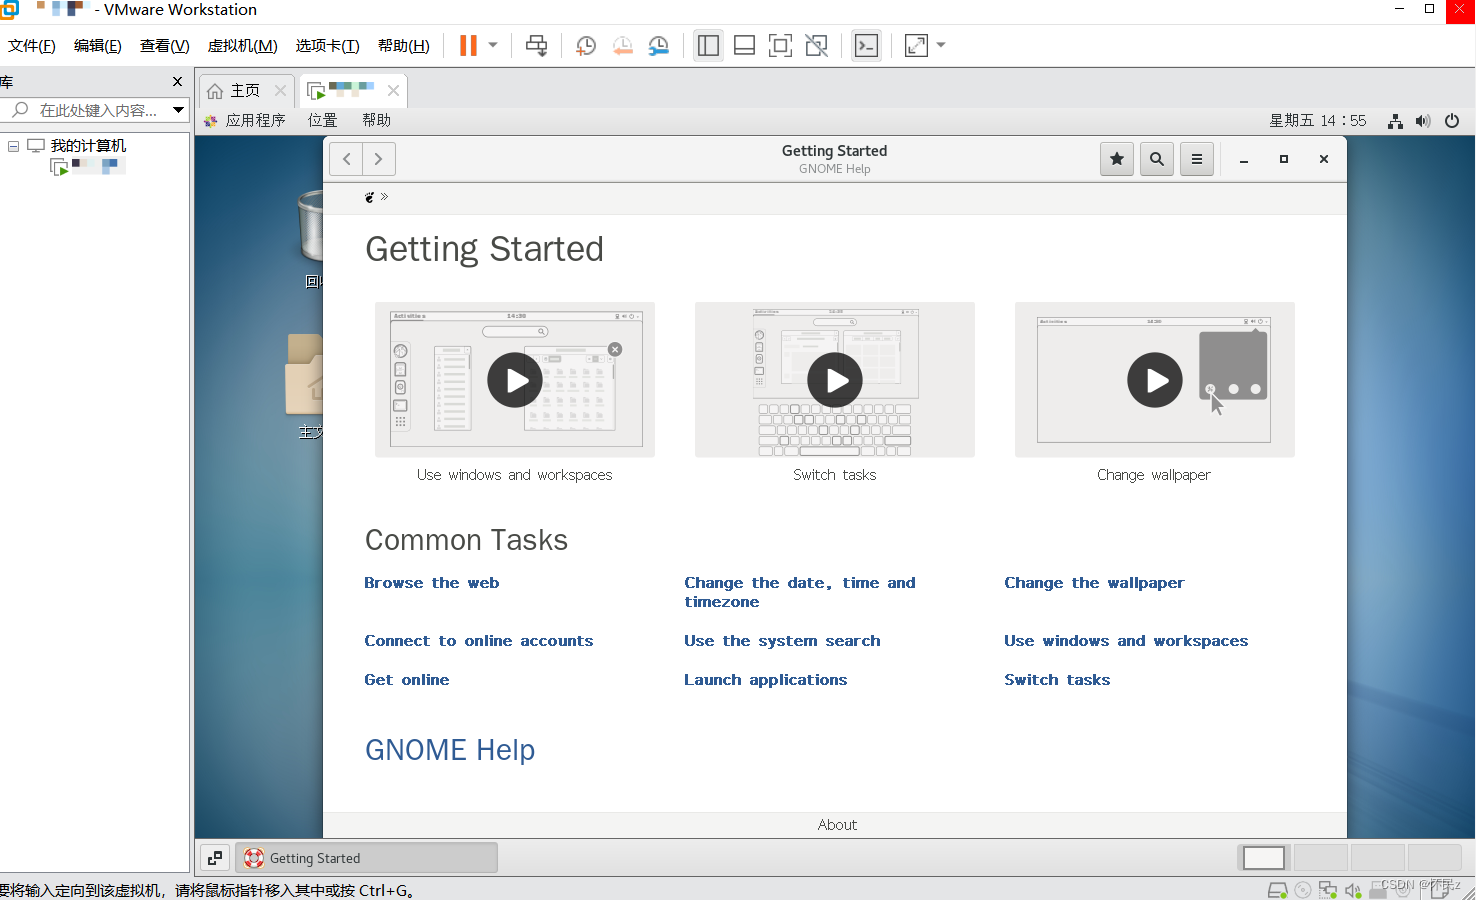Toggle the library sidebar view icon

click(708, 45)
